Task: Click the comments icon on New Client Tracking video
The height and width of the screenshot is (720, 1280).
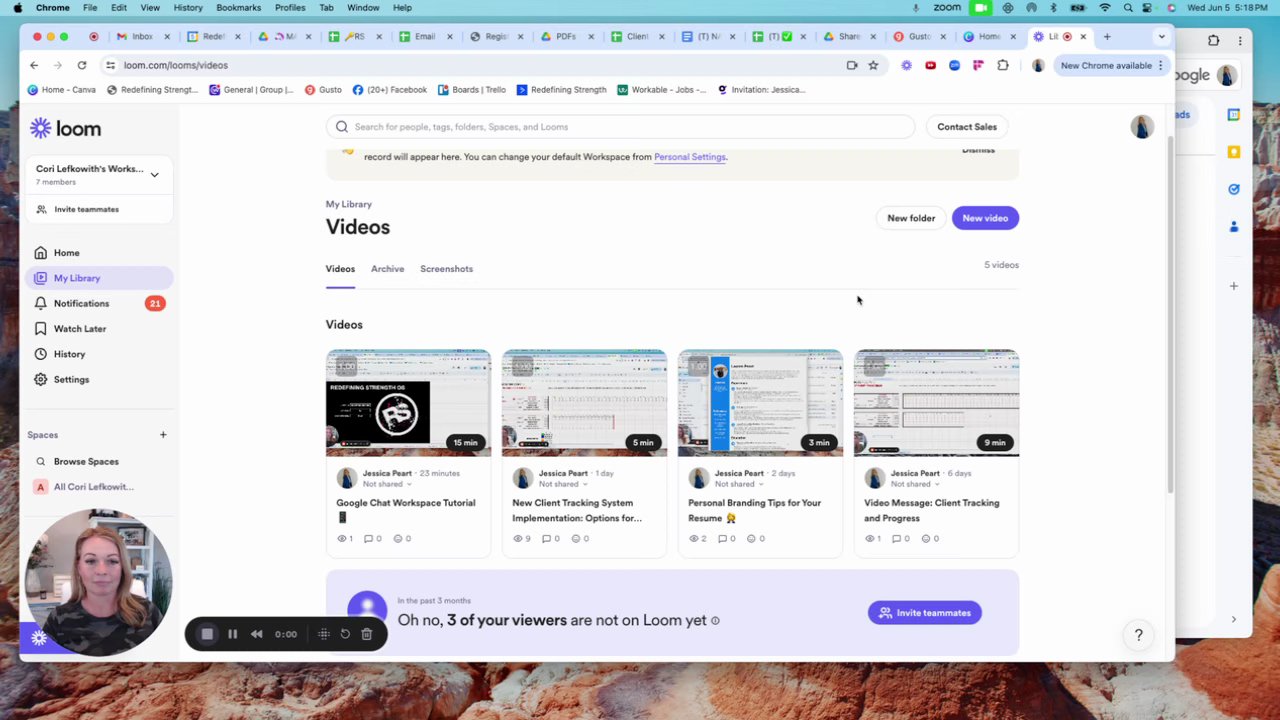Action: coord(545,539)
